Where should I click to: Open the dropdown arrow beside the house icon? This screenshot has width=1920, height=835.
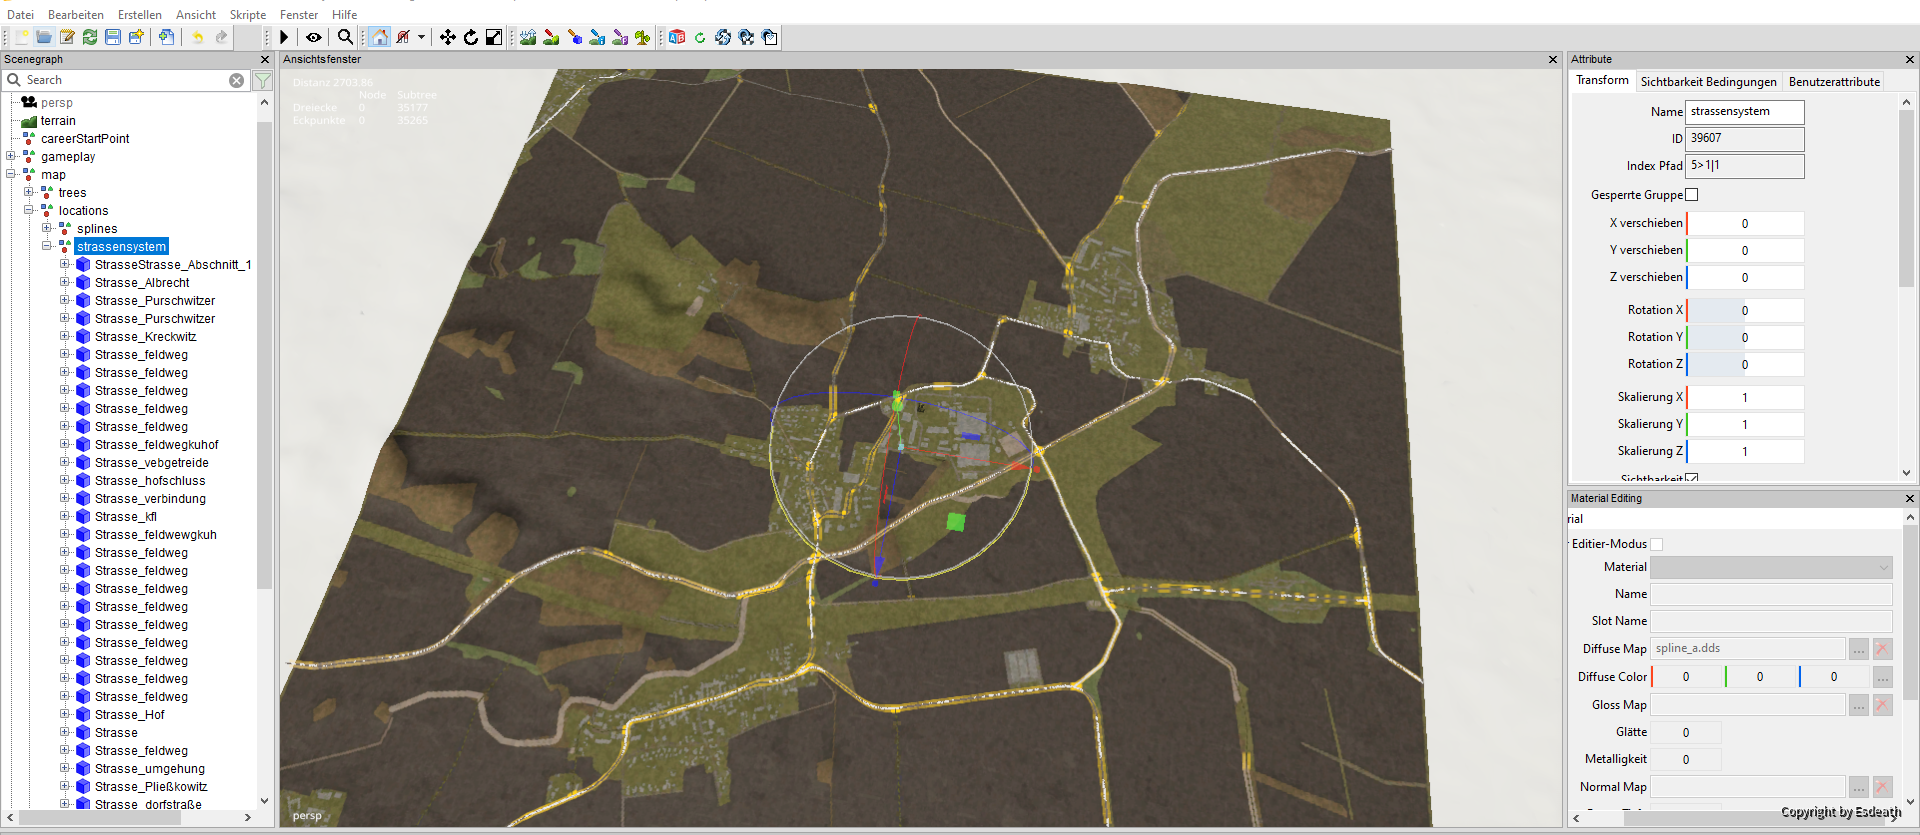pos(421,37)
